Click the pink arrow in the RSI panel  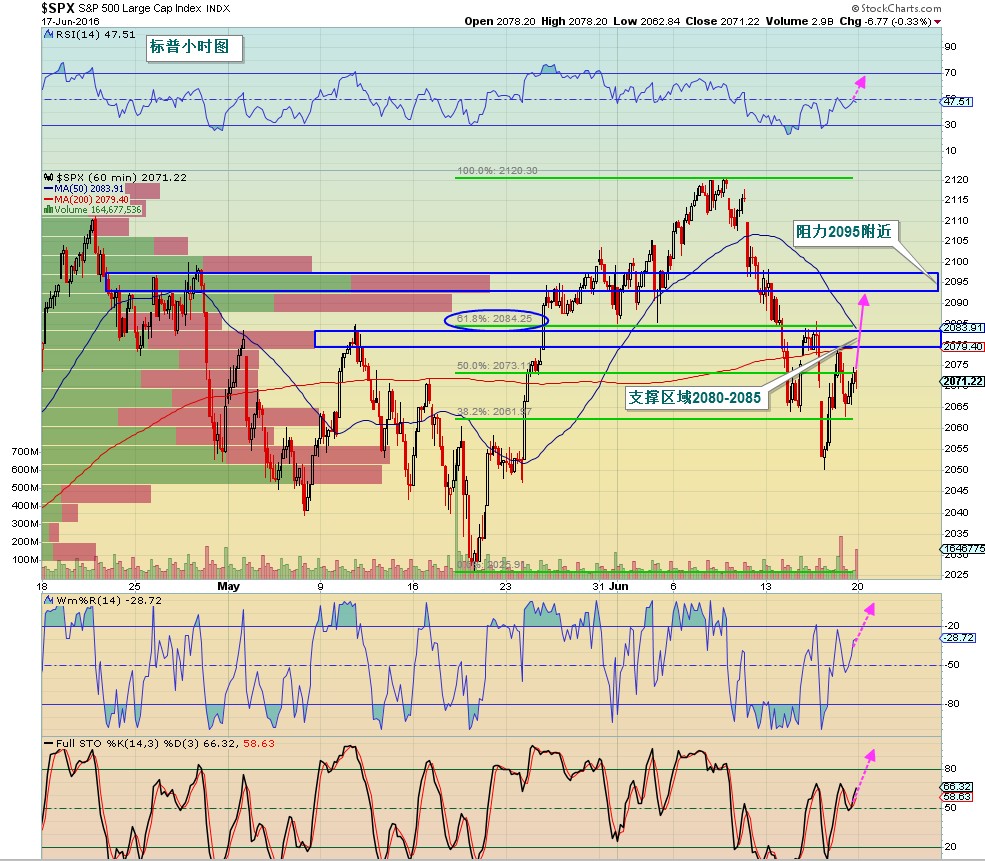[856, 88]
